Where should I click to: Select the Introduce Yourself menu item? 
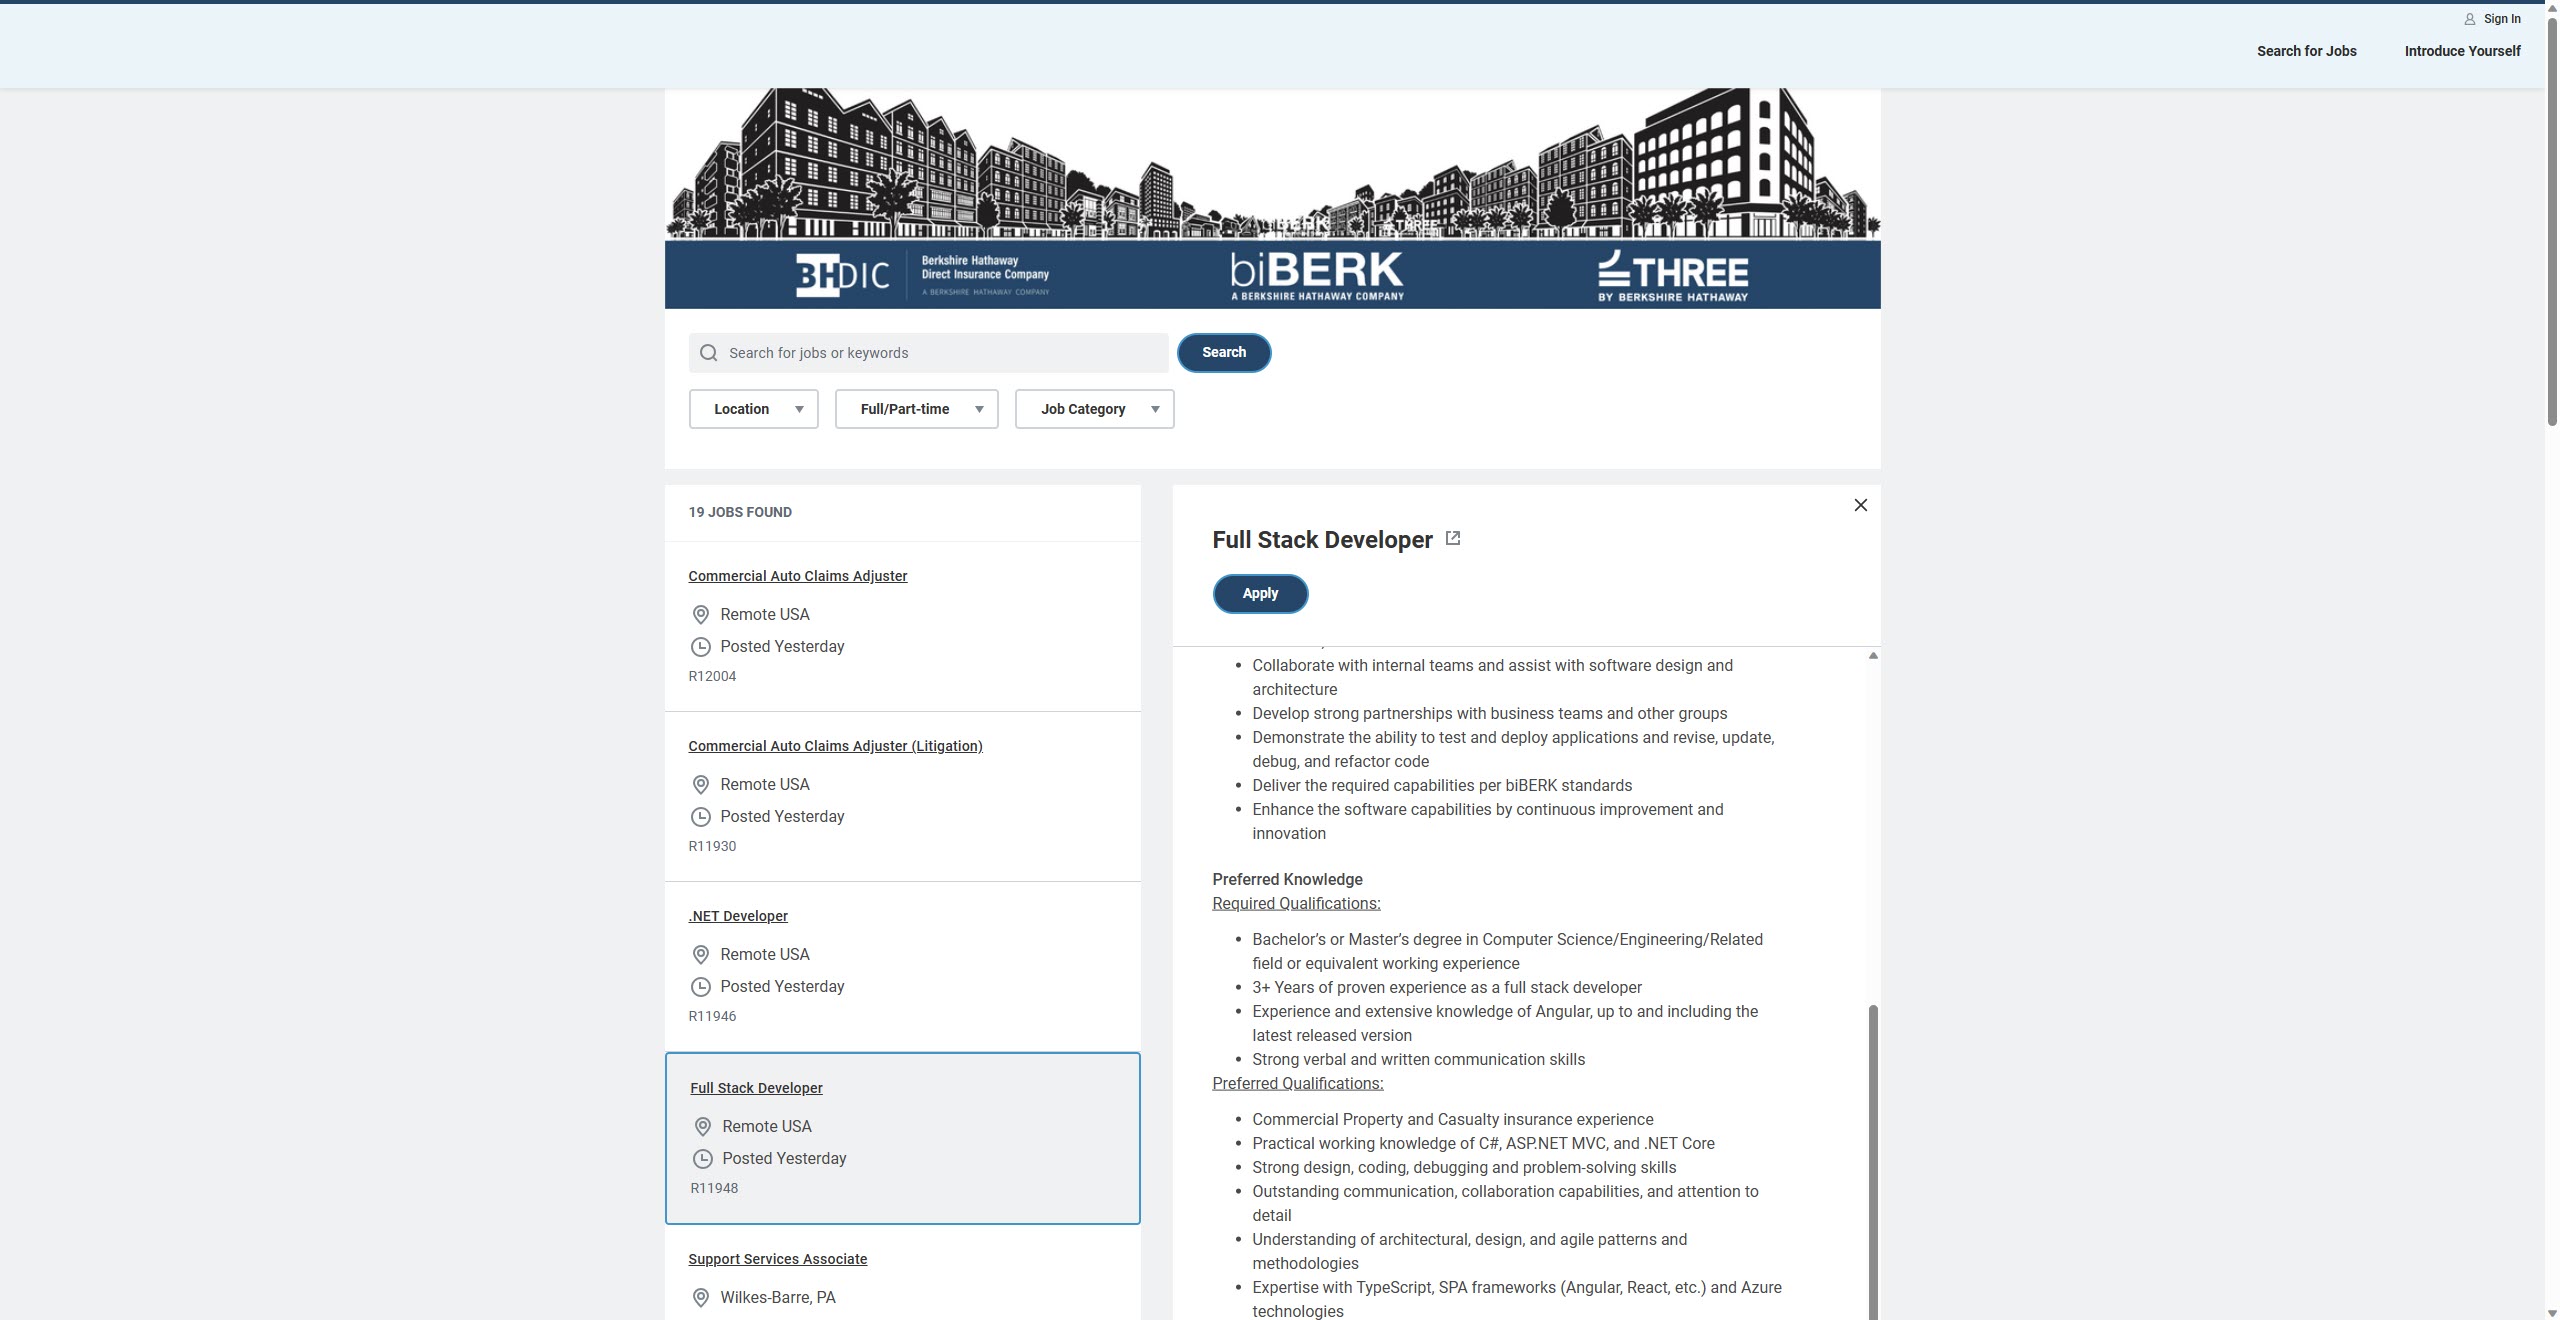point(2462,51)
